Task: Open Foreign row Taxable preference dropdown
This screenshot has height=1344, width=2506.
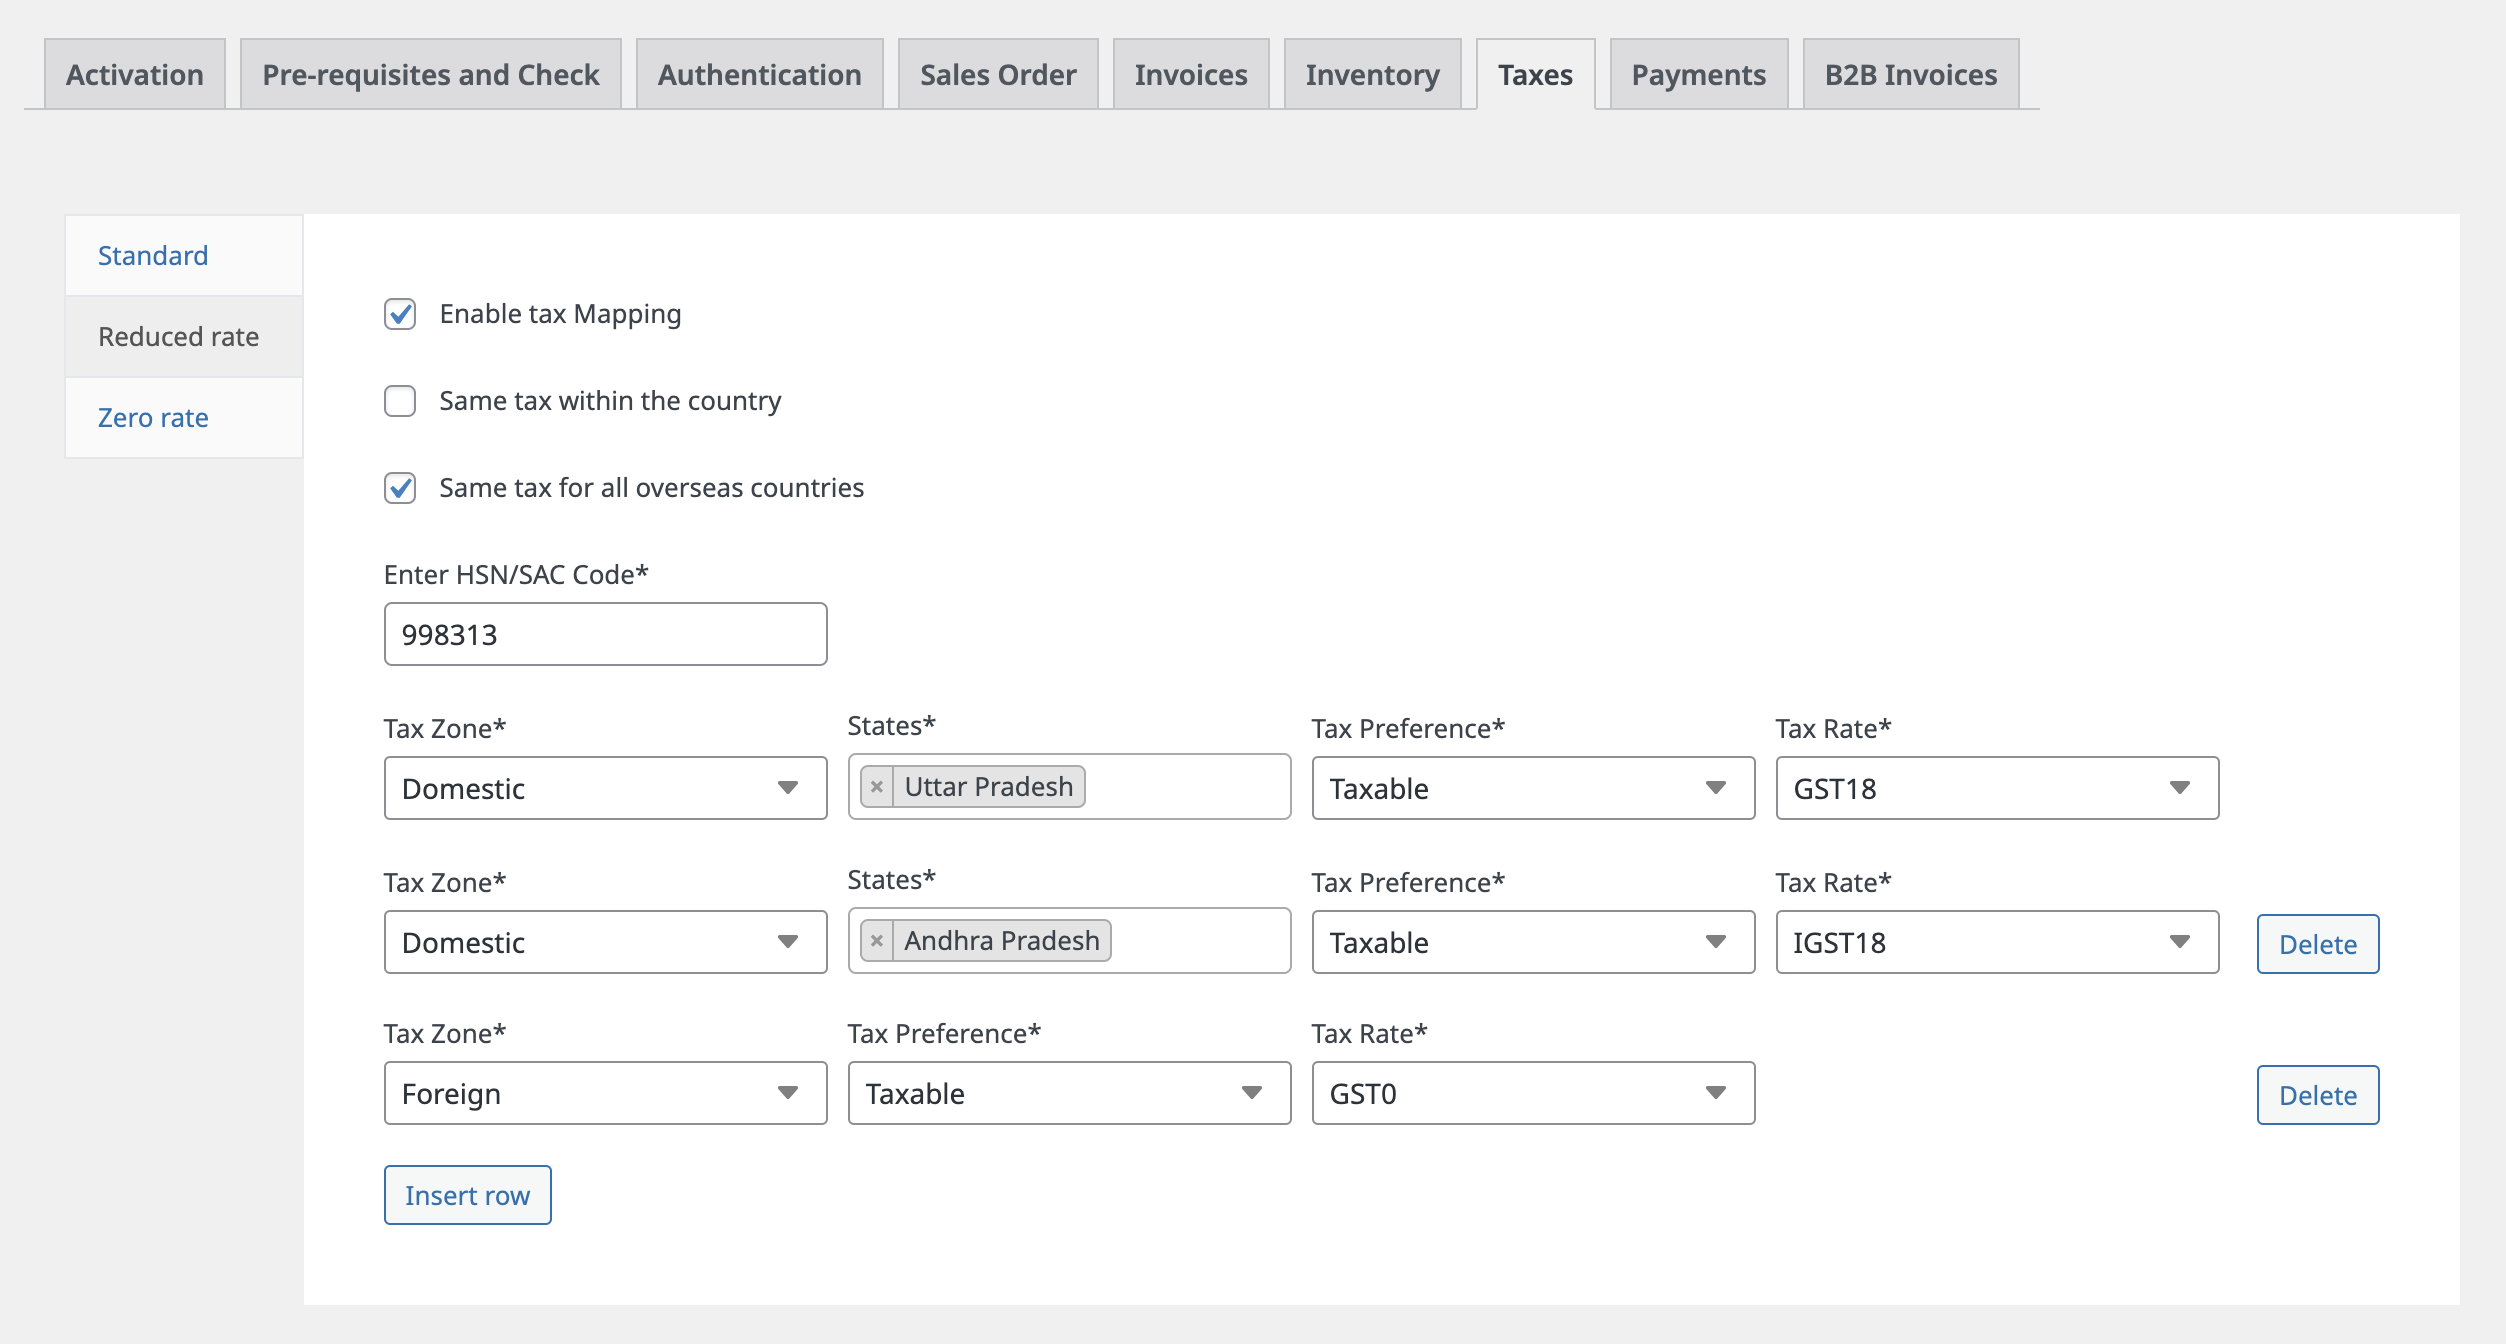Action: (1068, 1093)
